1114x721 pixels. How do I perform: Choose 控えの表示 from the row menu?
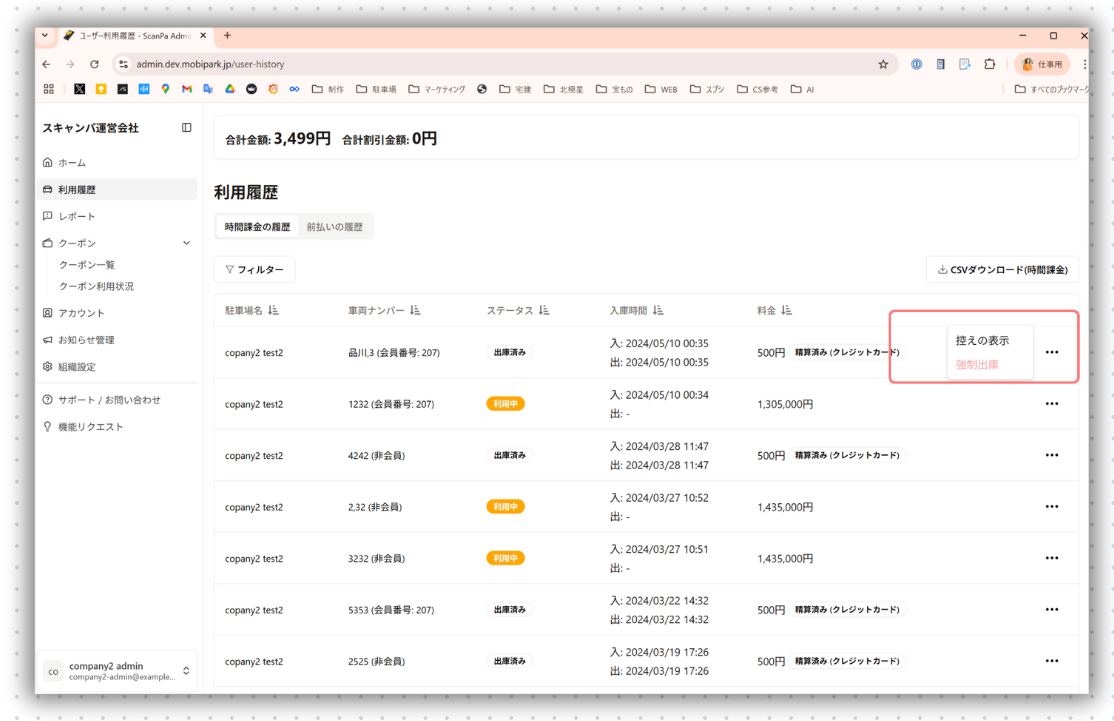[982, 341]
